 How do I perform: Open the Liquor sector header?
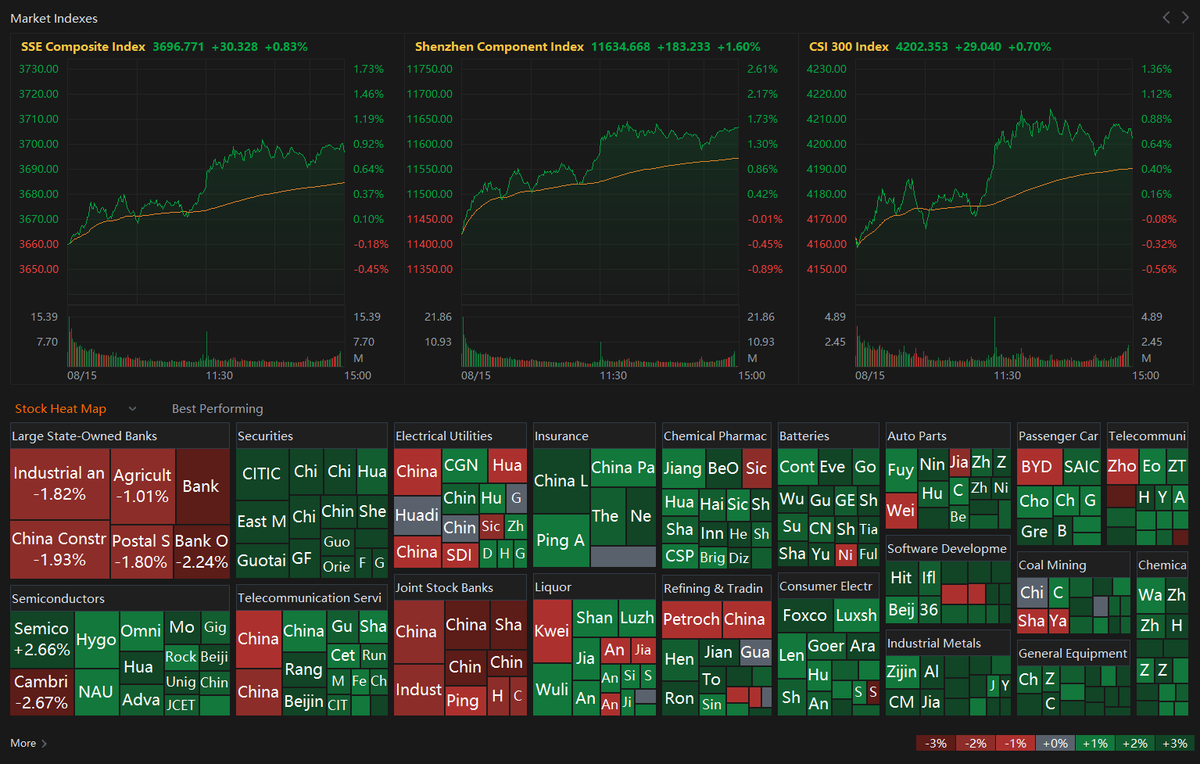pyautogui.click(x=594, y=587)
